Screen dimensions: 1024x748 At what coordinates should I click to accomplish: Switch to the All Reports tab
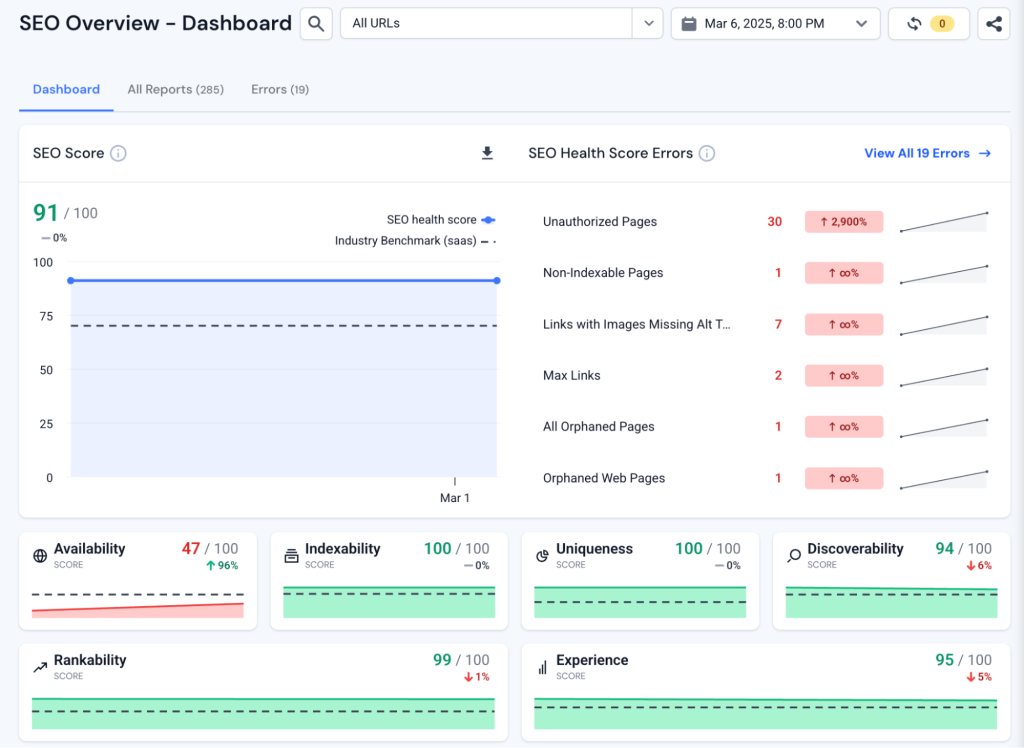(x=175, y=89)
